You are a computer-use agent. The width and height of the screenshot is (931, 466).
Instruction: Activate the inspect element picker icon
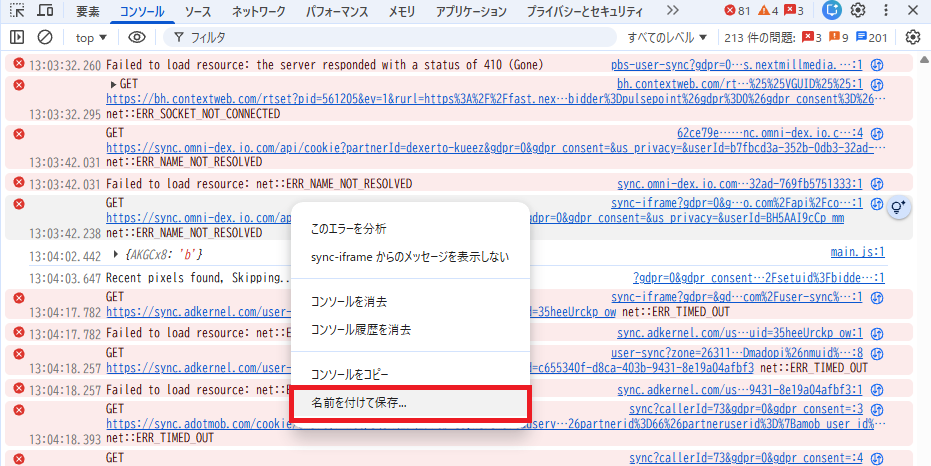(x=17, y=11)
